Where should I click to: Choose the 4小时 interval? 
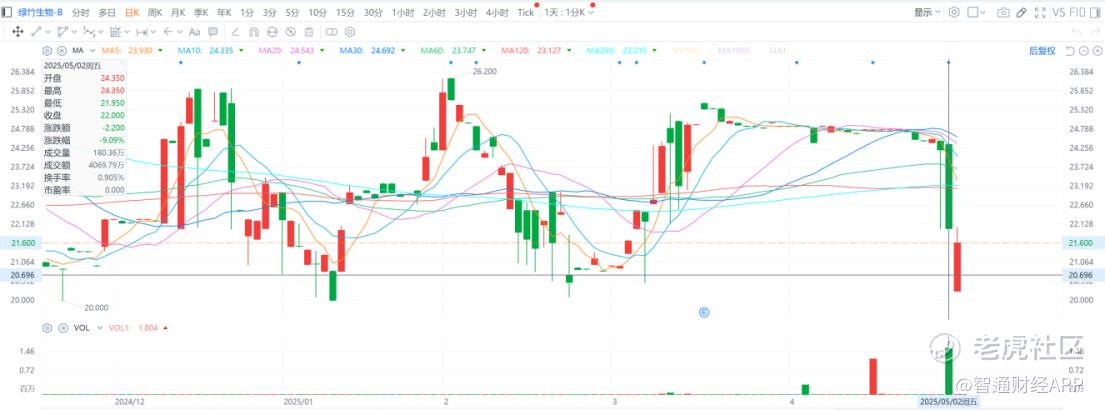point(498,13)
